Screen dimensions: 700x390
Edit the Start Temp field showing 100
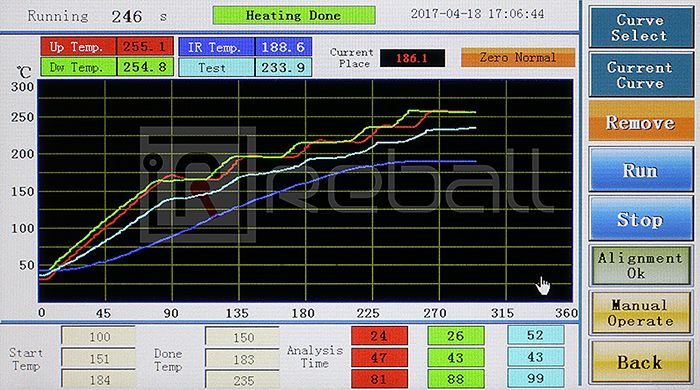click(98, 336)
